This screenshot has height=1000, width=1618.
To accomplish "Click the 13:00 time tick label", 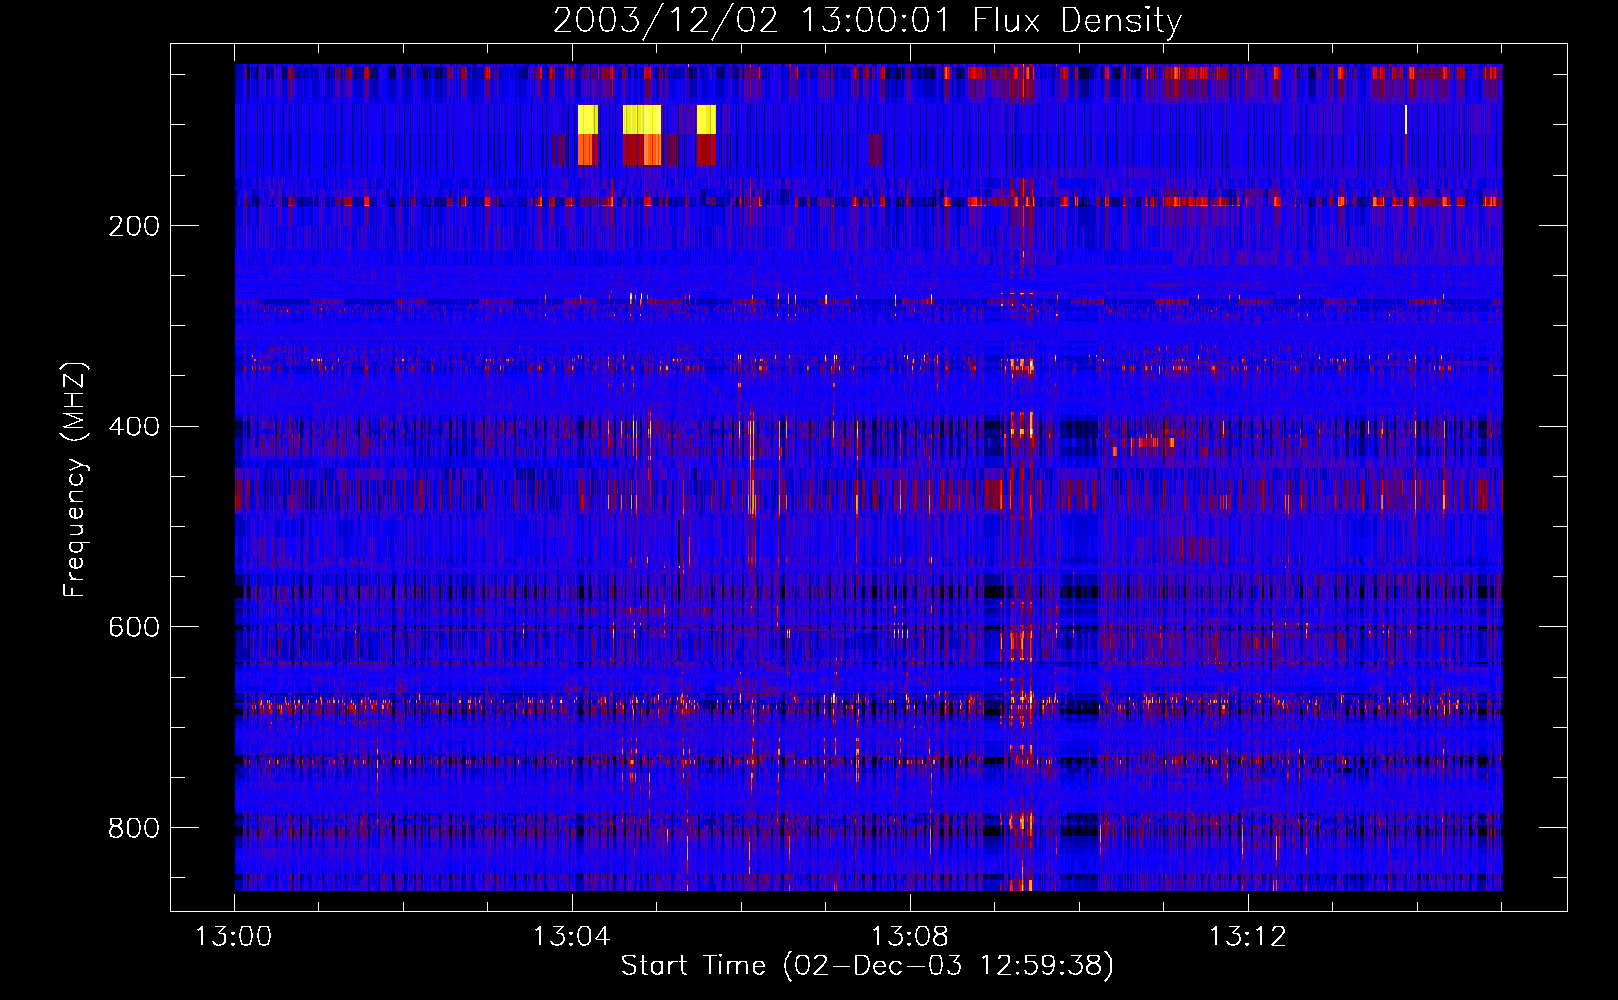I will (x=234, y=937).
